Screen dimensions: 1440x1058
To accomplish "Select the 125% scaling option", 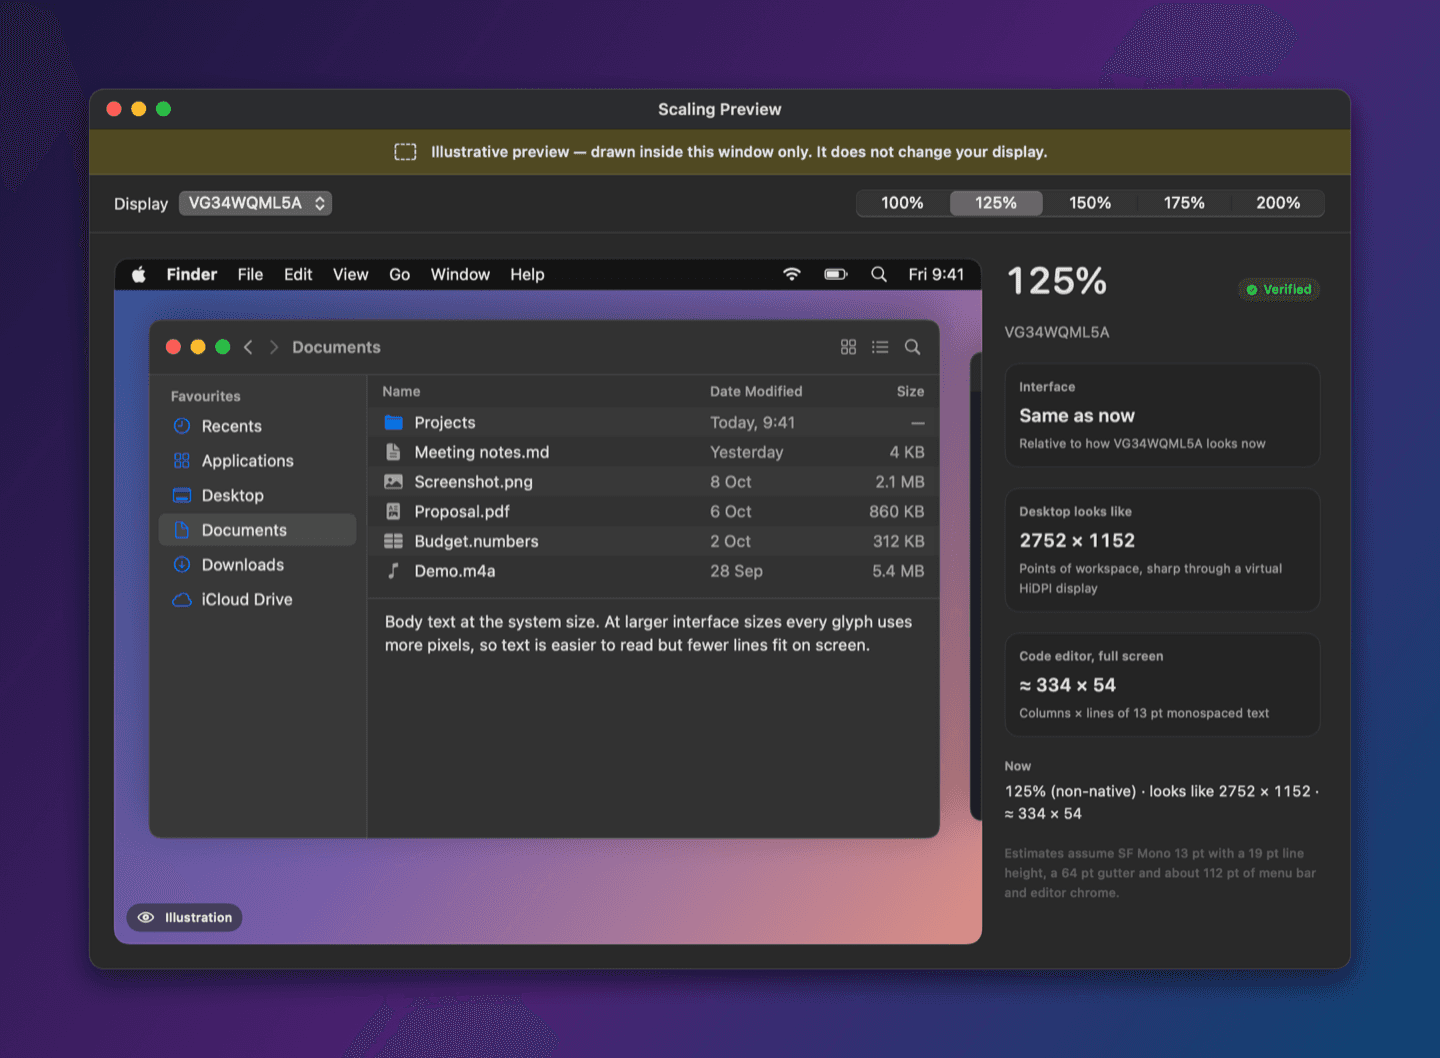I will pyautogui.click(x=996, y=203).
